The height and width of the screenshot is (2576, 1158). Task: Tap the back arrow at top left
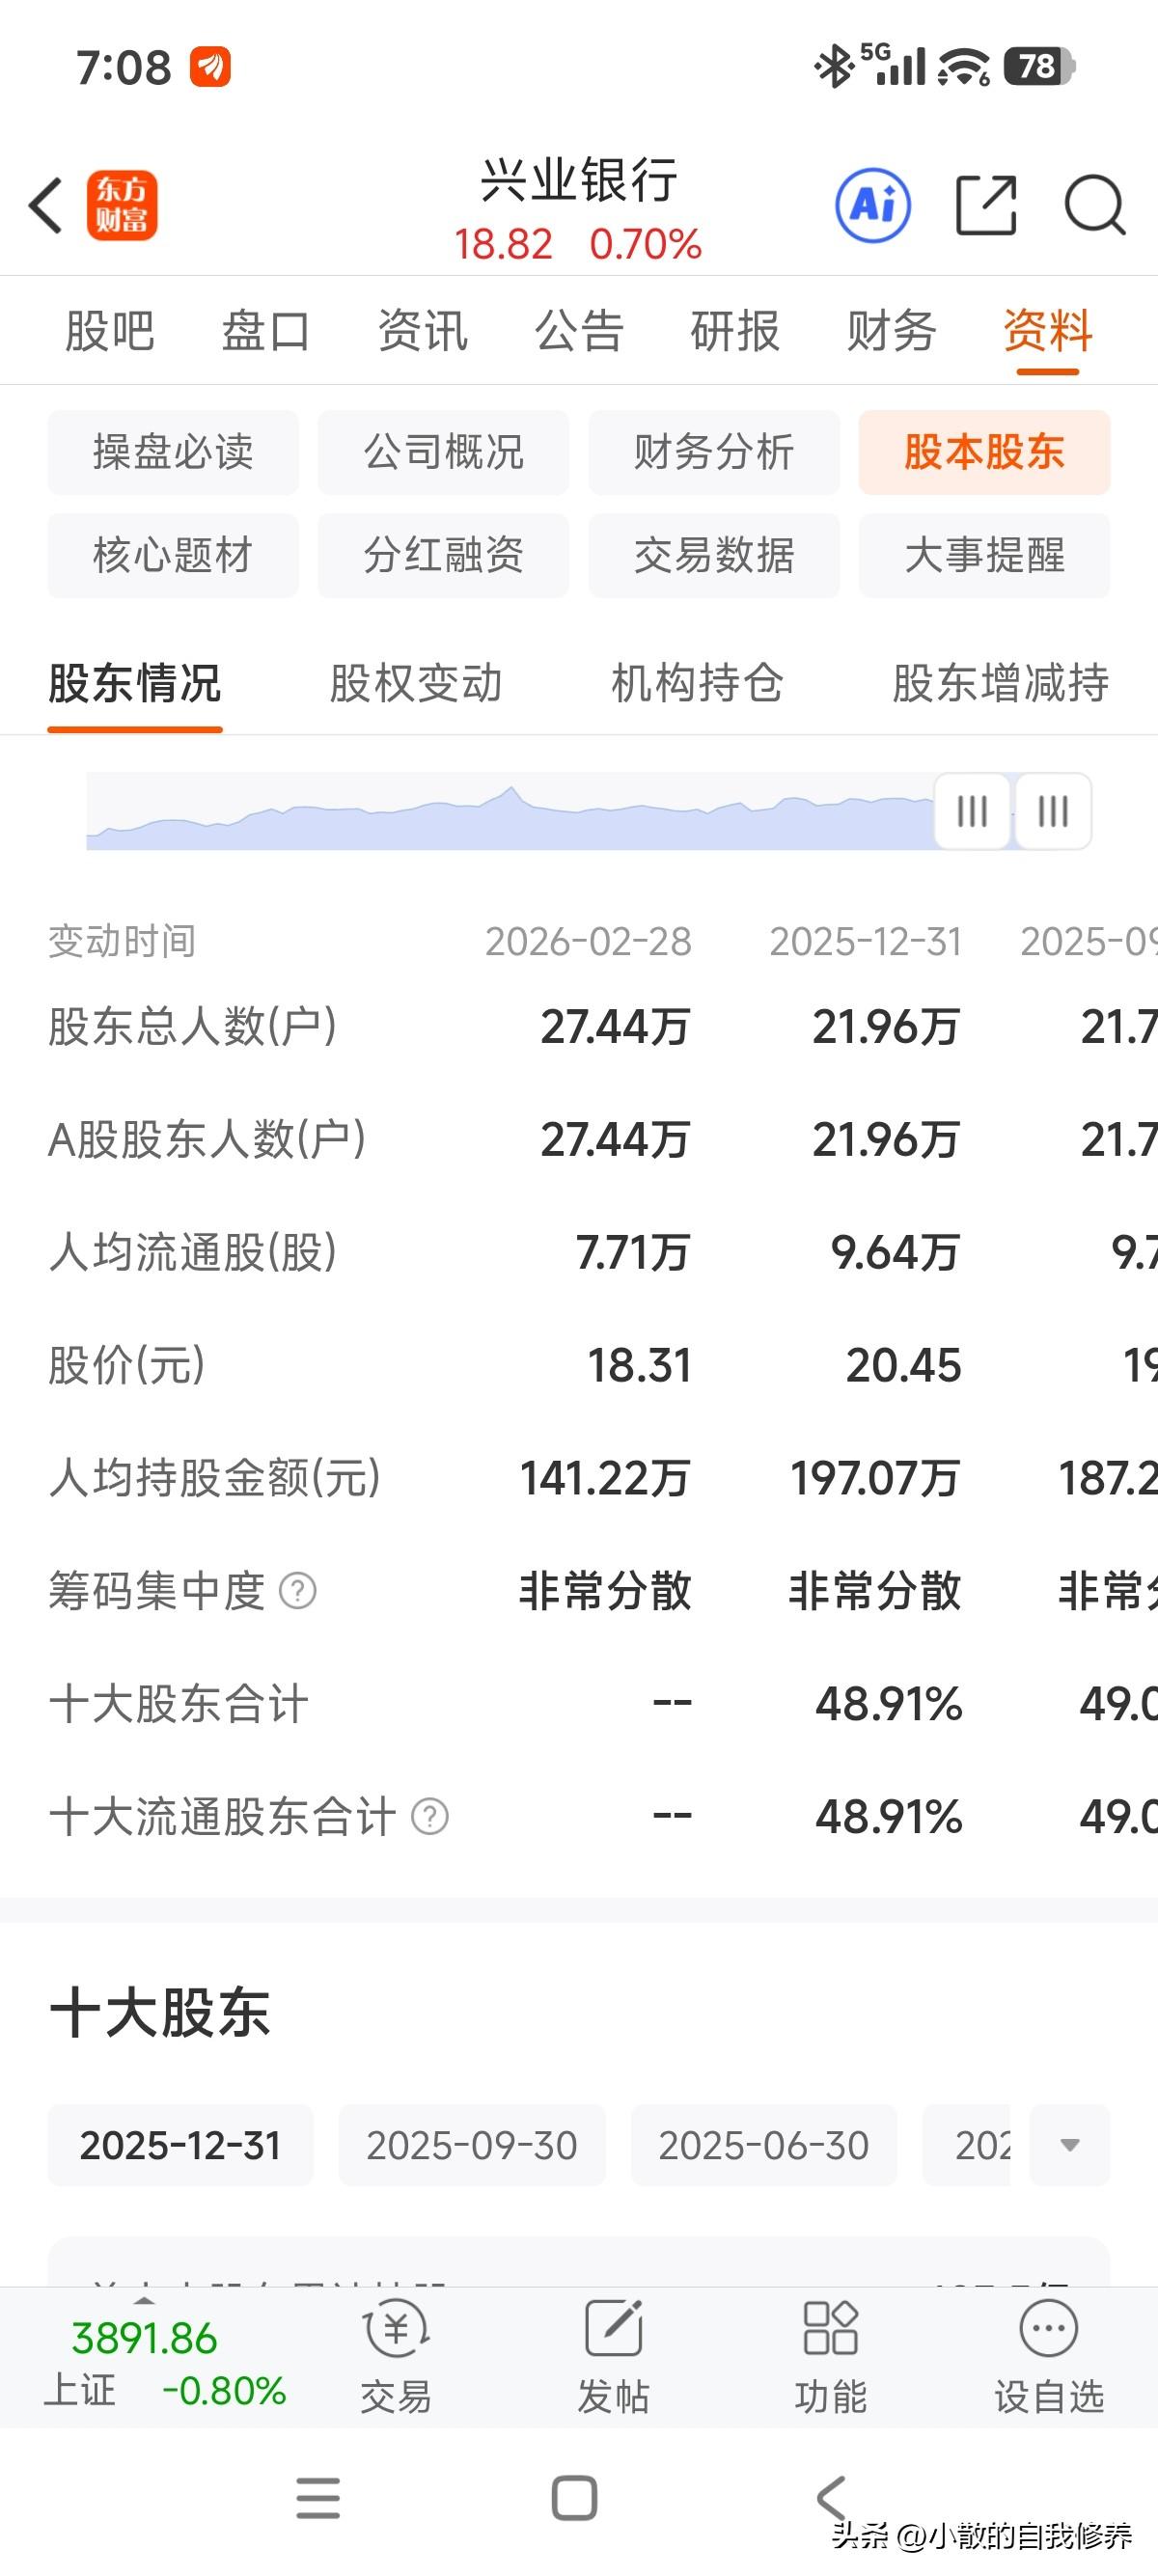46,206
